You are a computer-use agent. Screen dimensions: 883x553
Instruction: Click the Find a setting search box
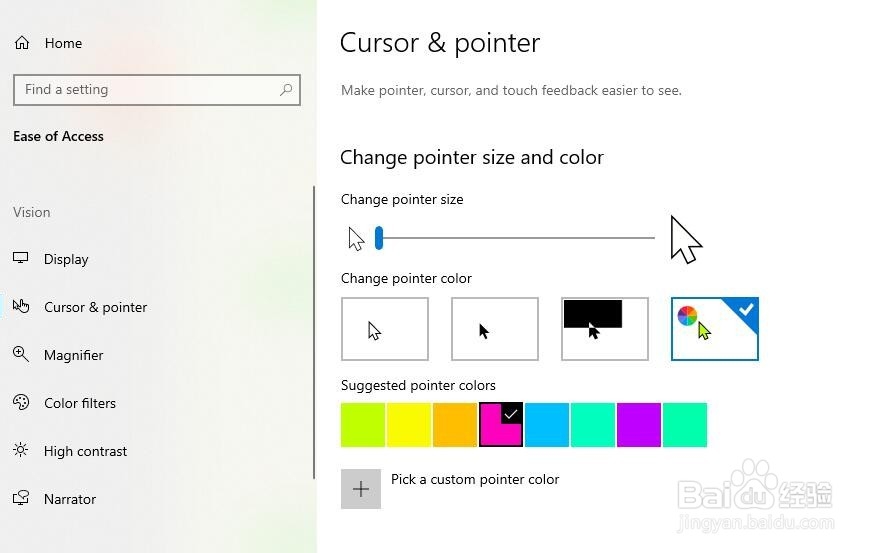(x=157, y=90)
